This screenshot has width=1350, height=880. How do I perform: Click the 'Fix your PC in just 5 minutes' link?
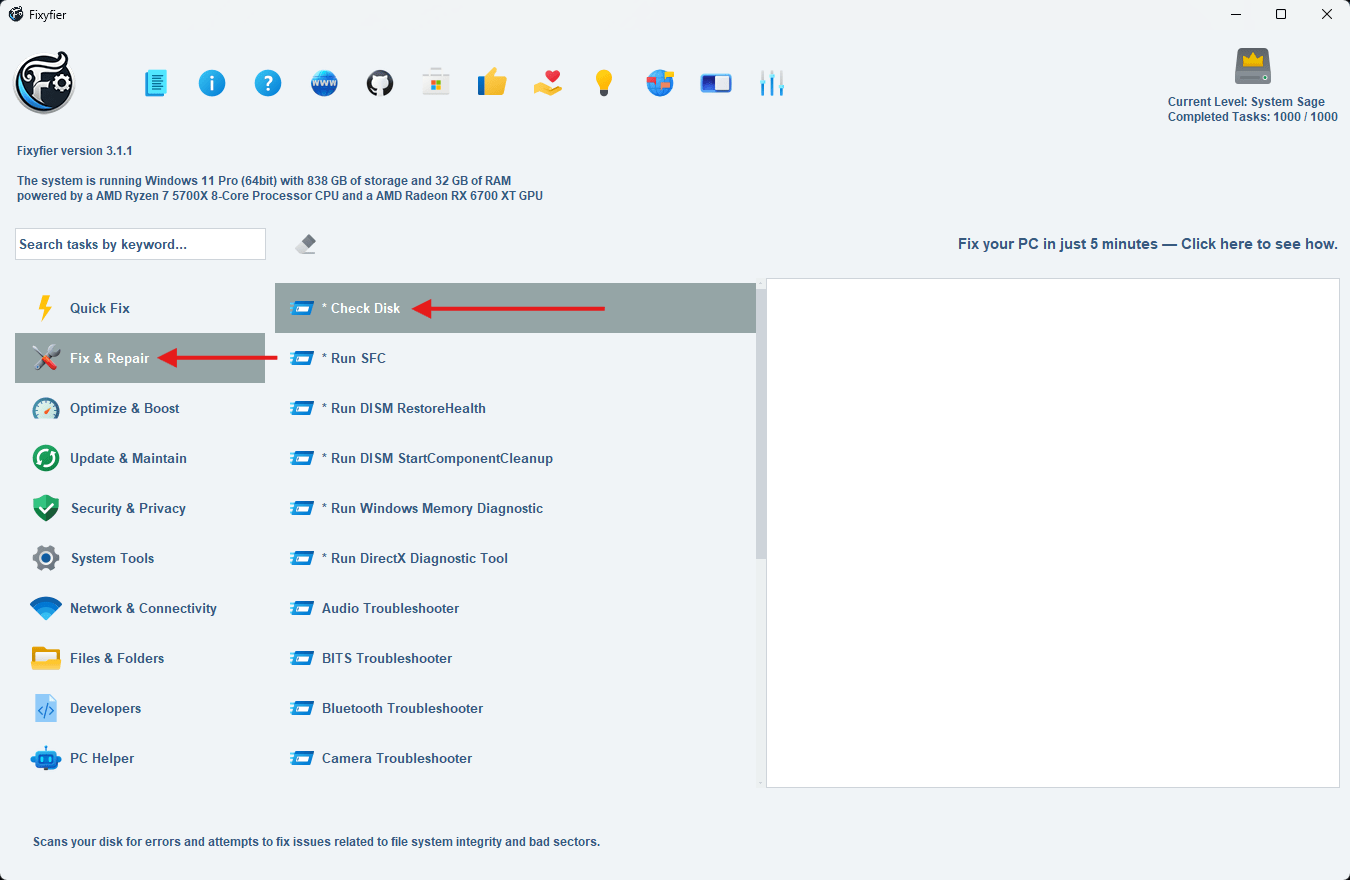(x=1148, y=244)
